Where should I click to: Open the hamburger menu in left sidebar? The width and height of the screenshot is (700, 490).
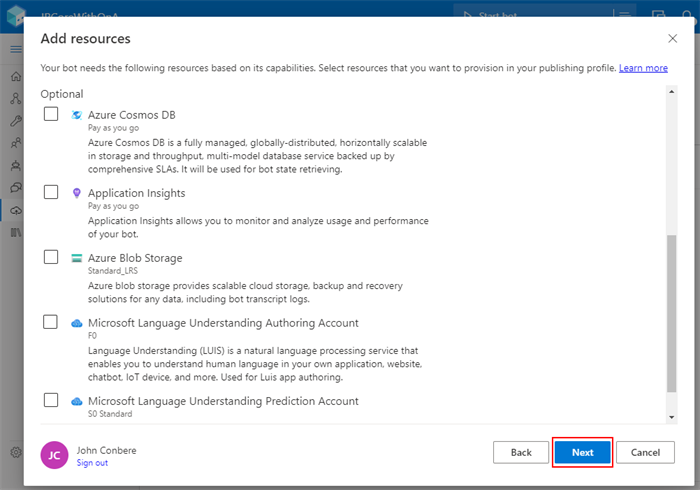(x=15, y=49)
